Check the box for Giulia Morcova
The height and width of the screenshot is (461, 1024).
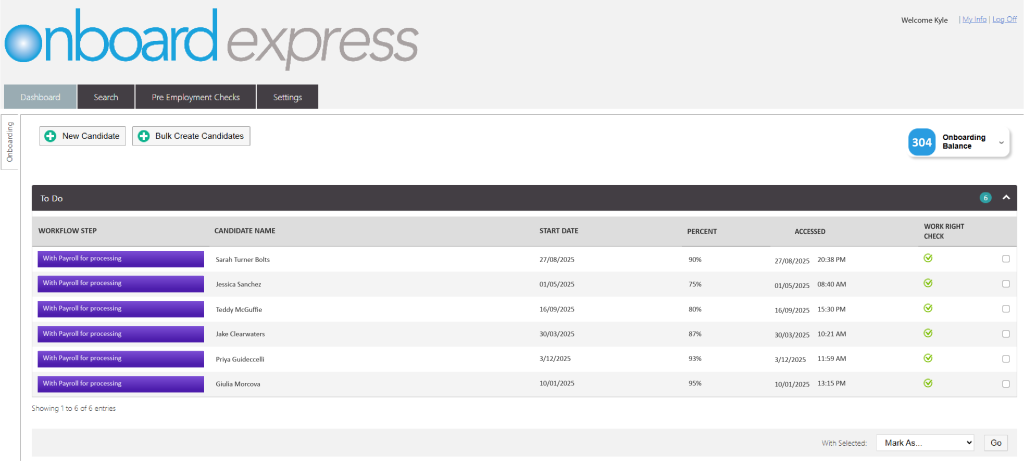[1005, 383]
